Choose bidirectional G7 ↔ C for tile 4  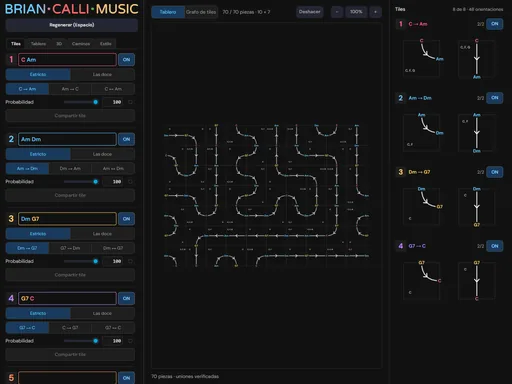click(113, 328)
